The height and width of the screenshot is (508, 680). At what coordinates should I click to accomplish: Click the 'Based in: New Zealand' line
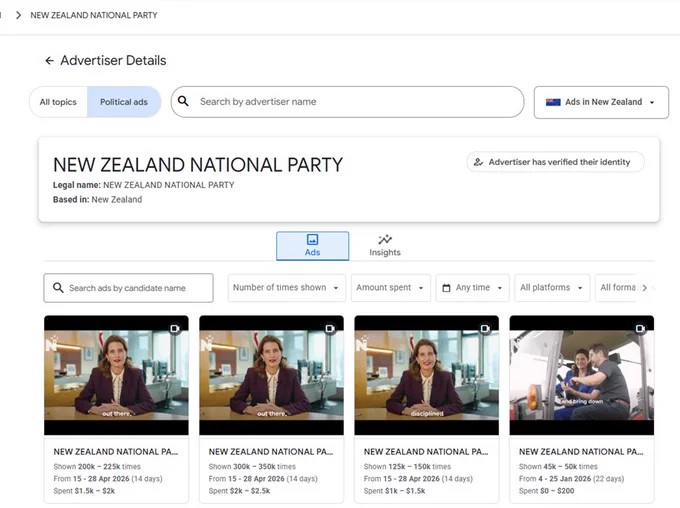(98, 200)
